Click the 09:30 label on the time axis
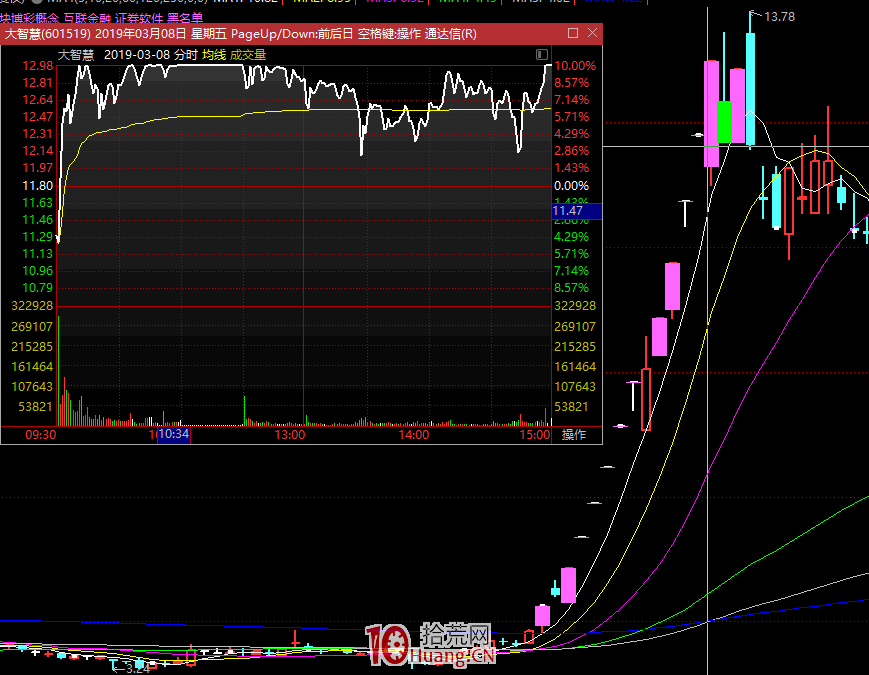The height and width of the screenshot is (675, 869). pos(40,434)
